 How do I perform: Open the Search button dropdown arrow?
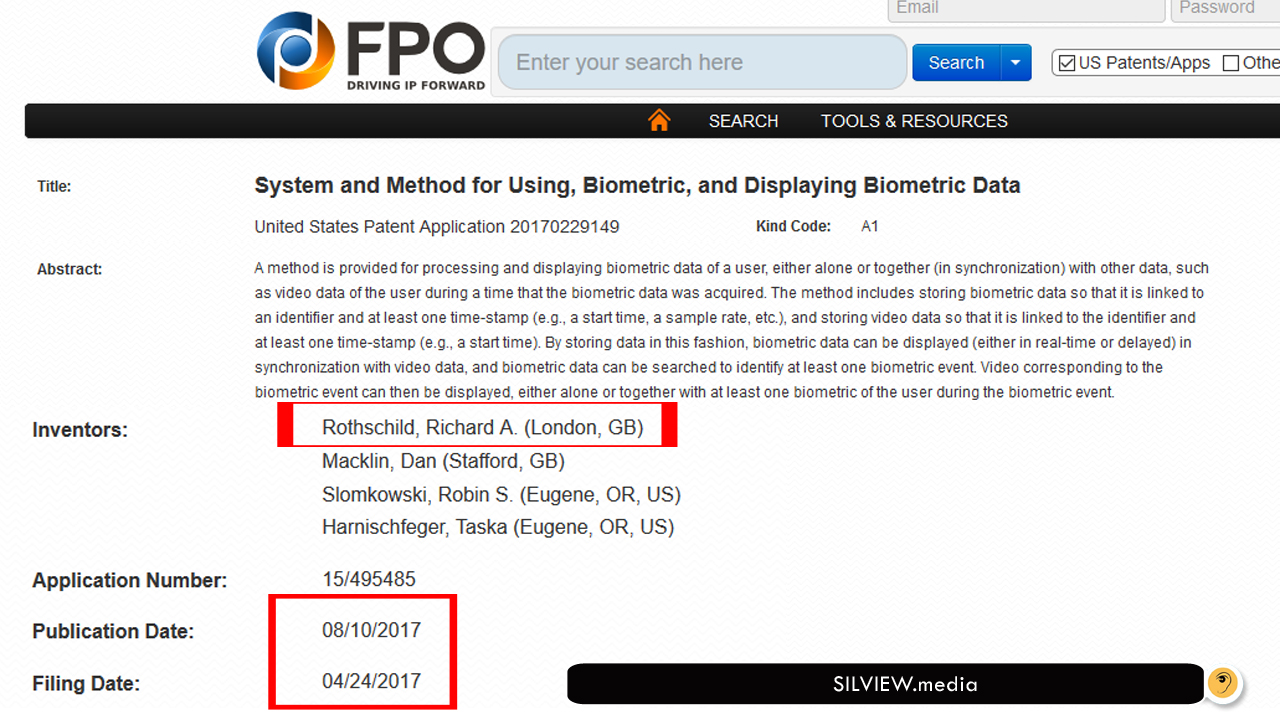(1016, 62)
